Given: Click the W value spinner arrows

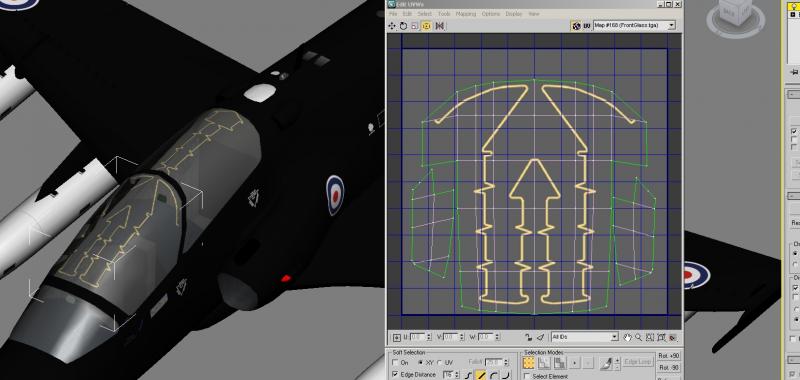Looking at the screenshot, I should (496, 337).
